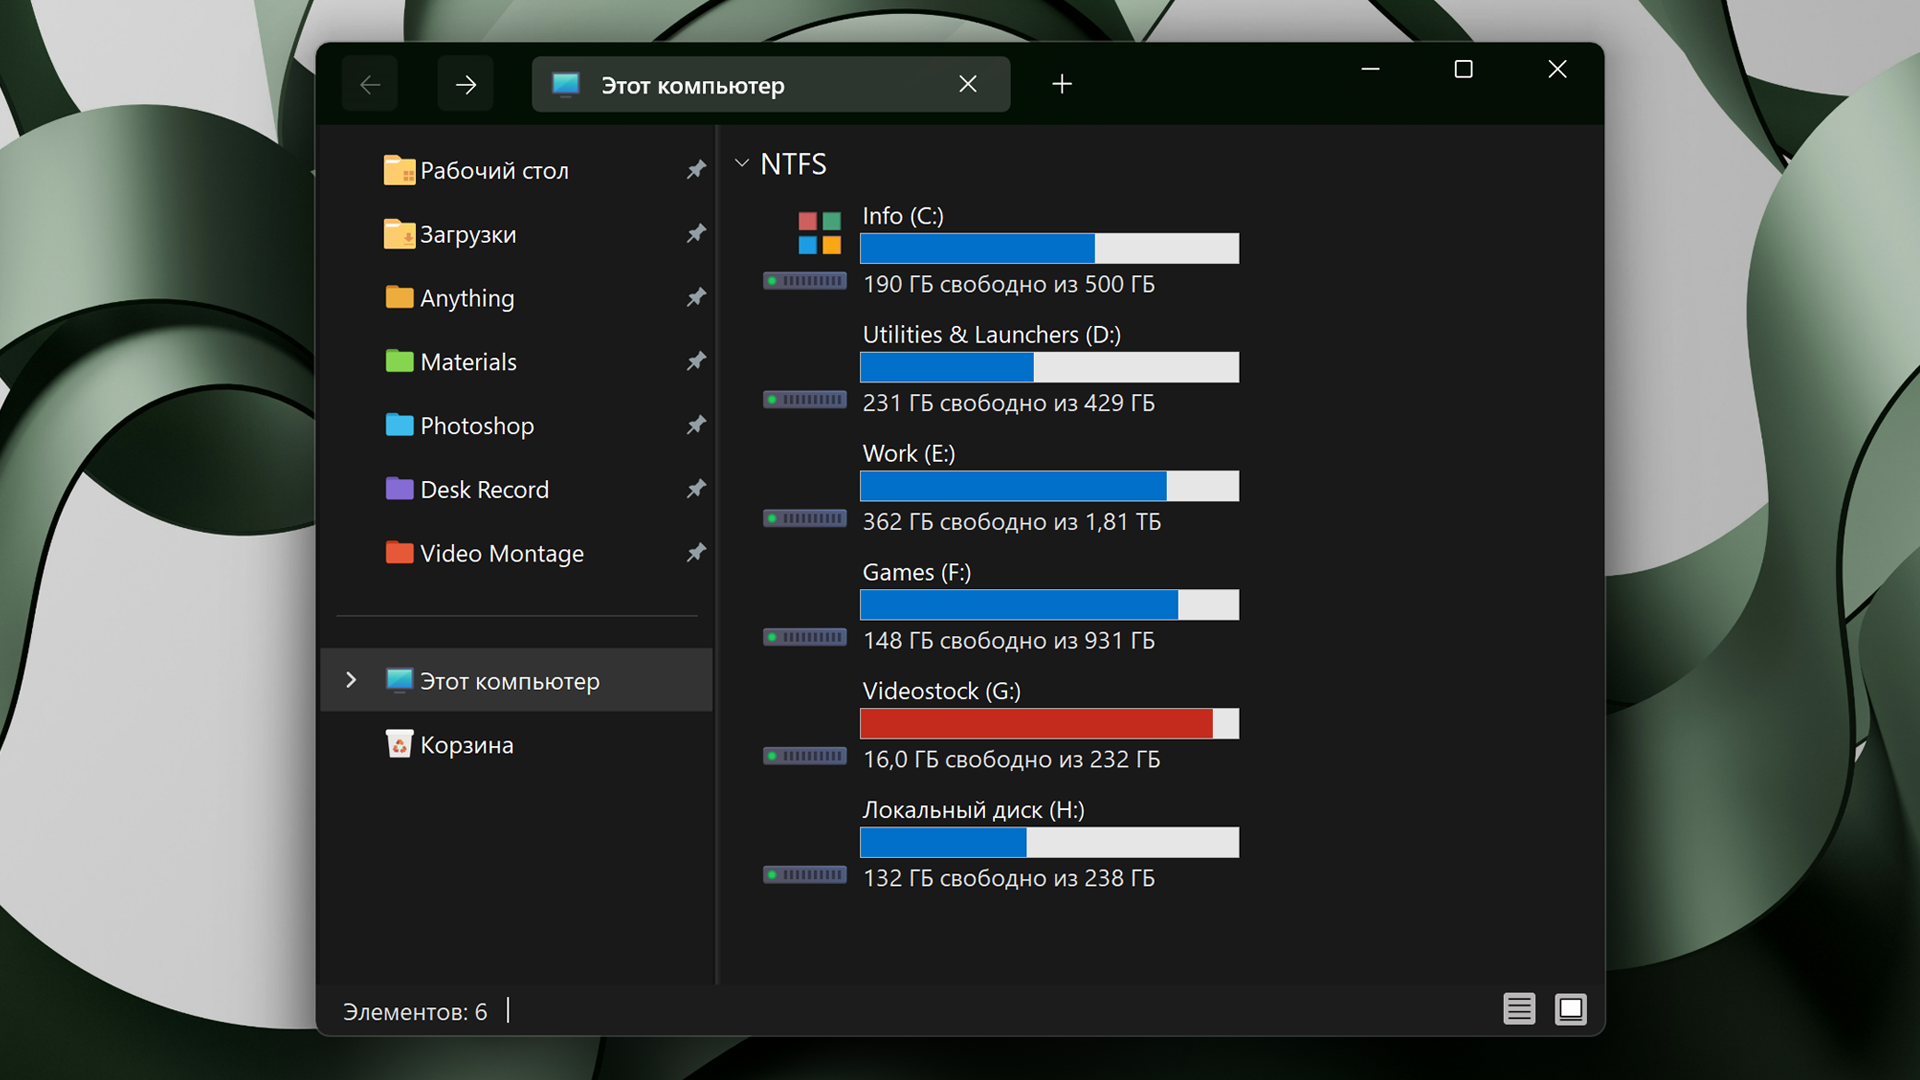Viewport: 1920px width, 1080px height.
Task: Close the Этот компьютер tab
Action: tap(967, 85)
